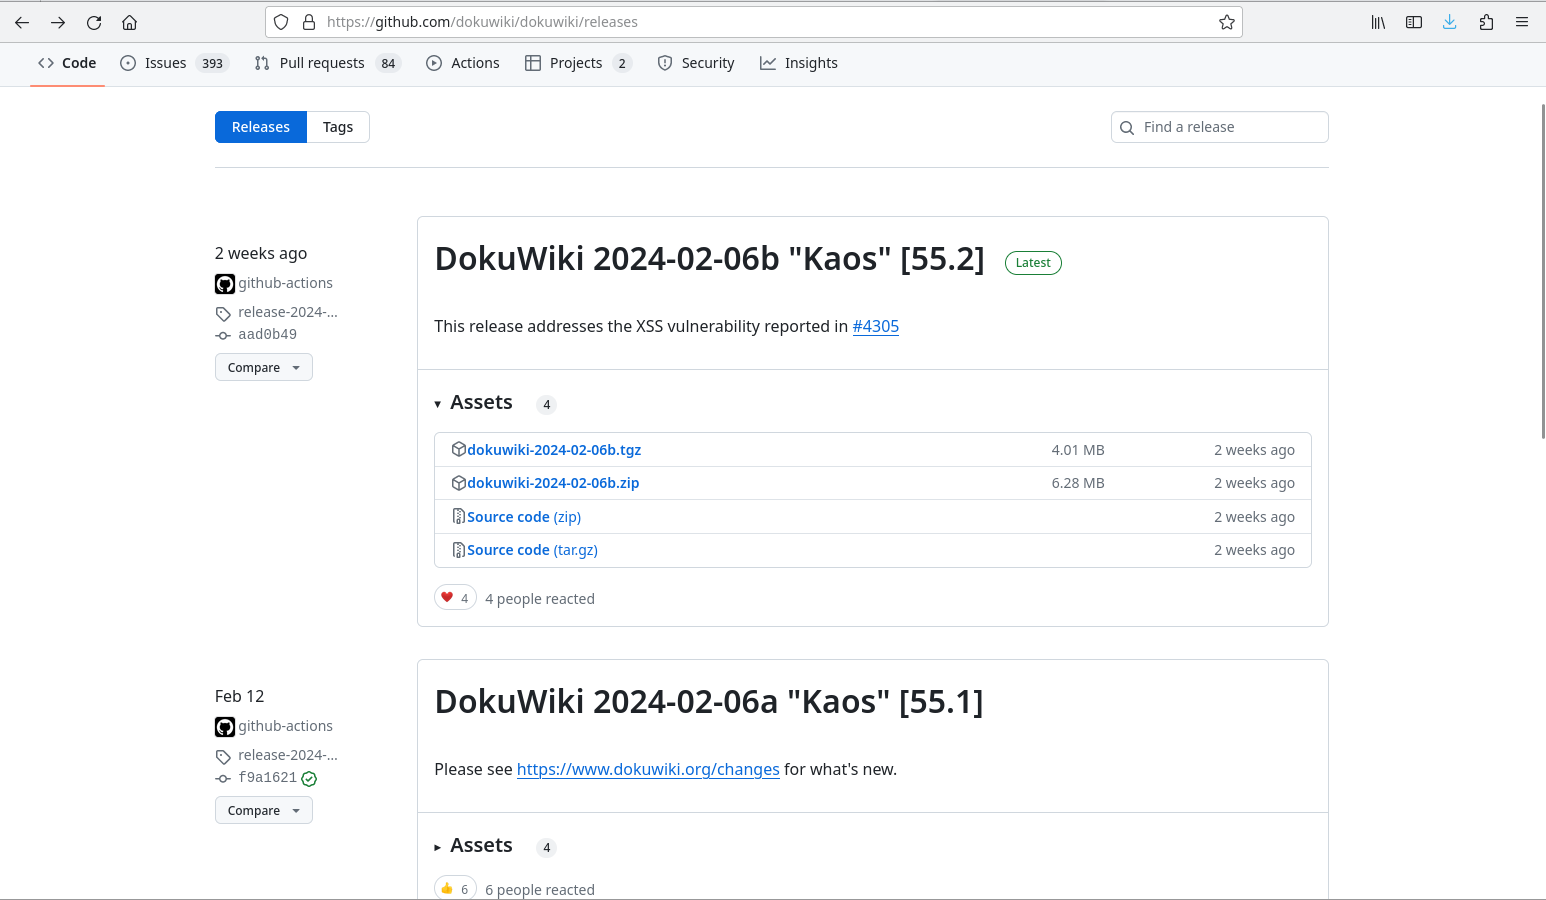Viewport: 1546px width, 900px height.
Task: Toggle the thumbs up reaction on 55.1
Action: 455,888
